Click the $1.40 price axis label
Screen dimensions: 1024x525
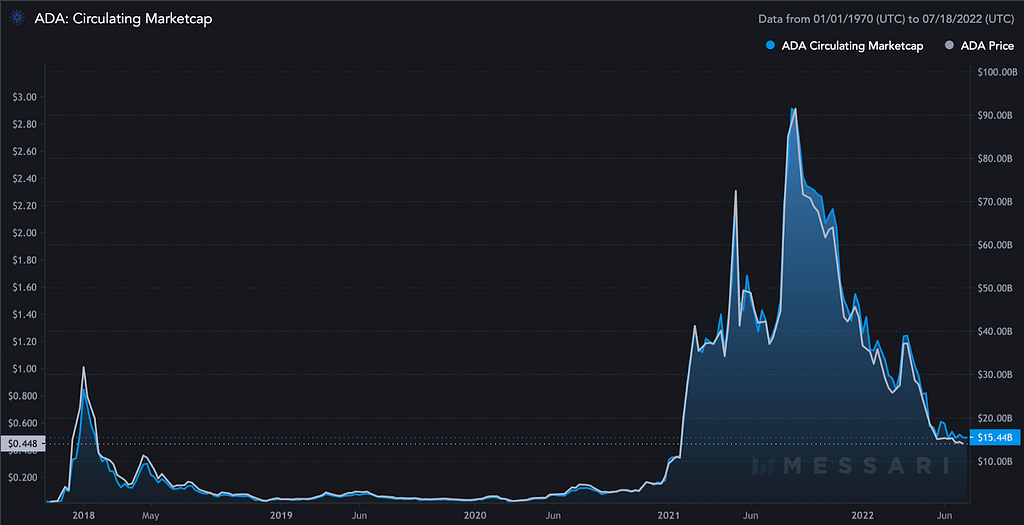coord(25,314)
